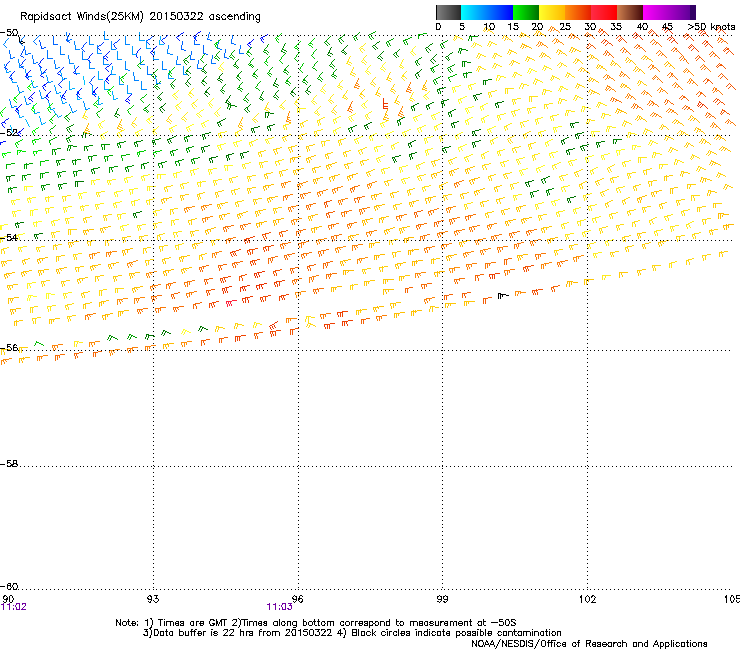Viewport: 740px width, 650px height.
Task: Click the pink-magenta wind barb near 55S
Action: tap(231, 303)
